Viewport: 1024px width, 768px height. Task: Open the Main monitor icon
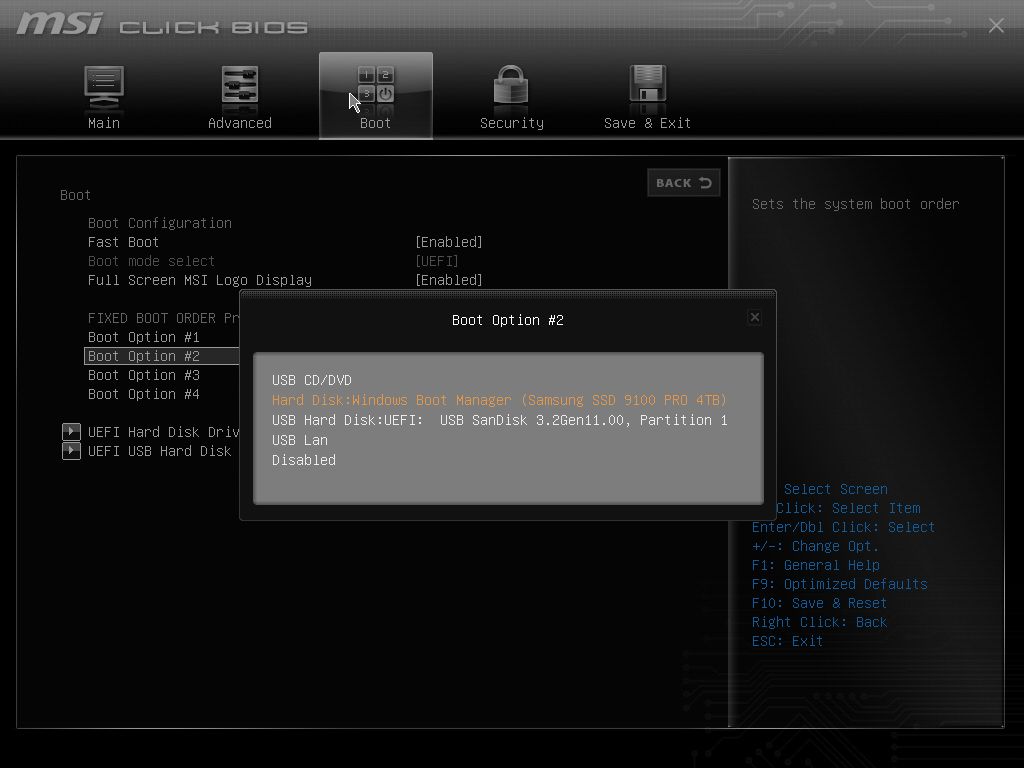104,87
